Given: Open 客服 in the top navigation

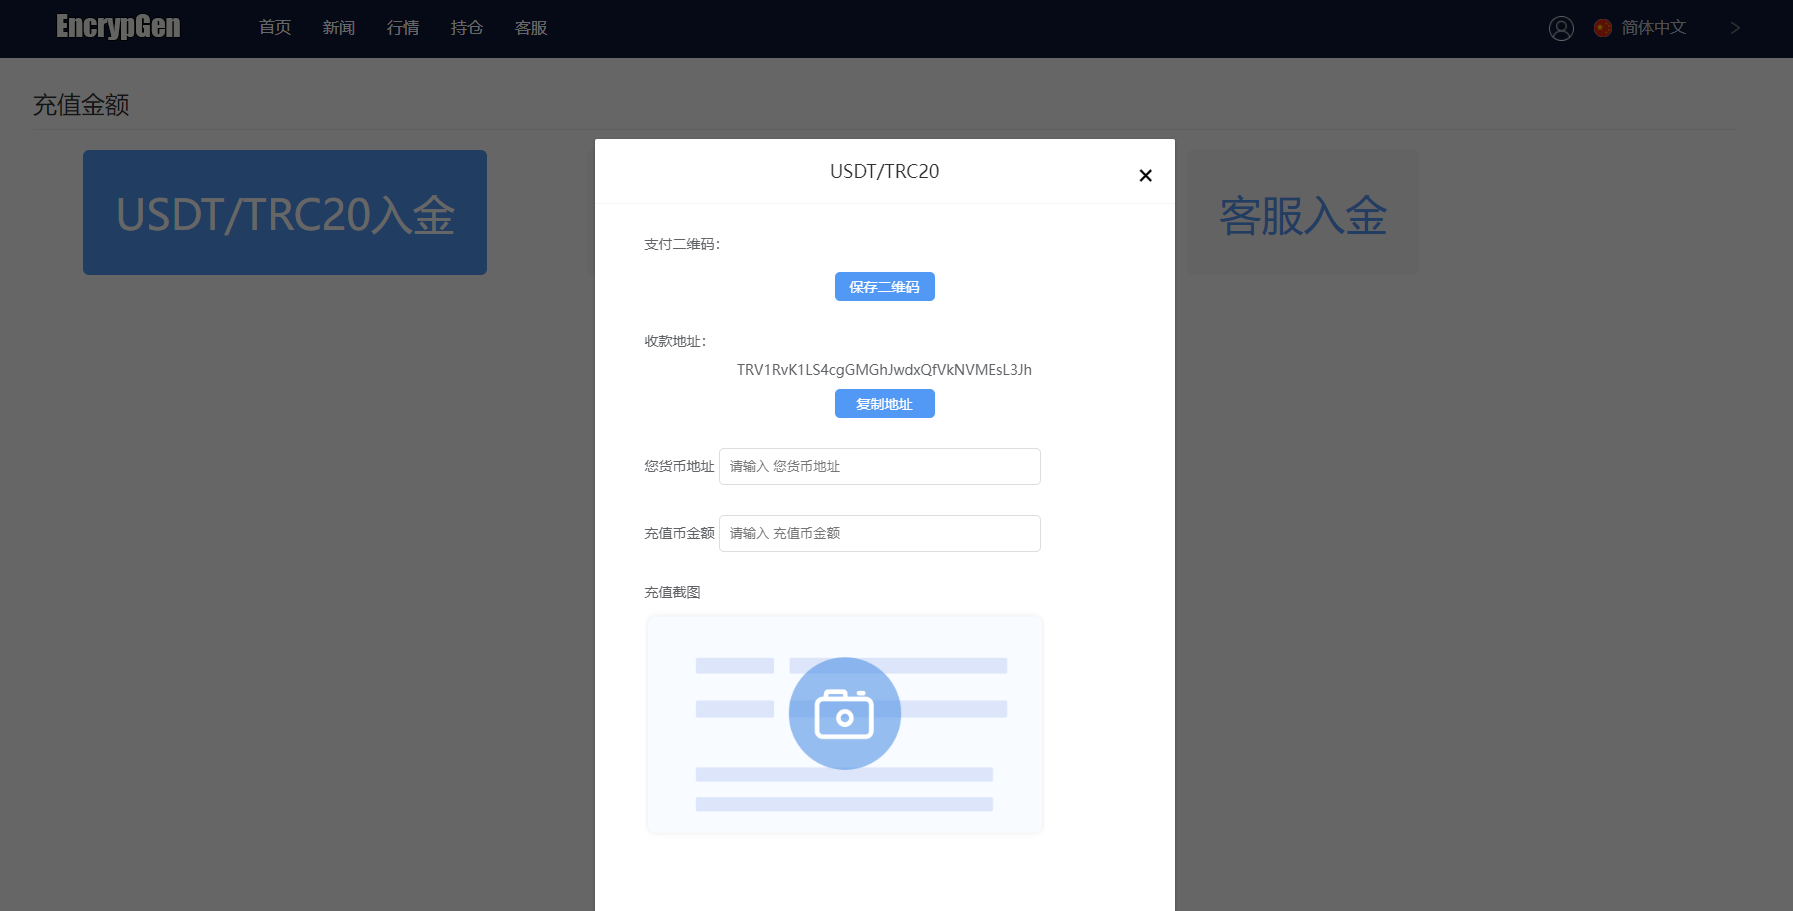Looking at the screenshot, I should pos(531,28).
